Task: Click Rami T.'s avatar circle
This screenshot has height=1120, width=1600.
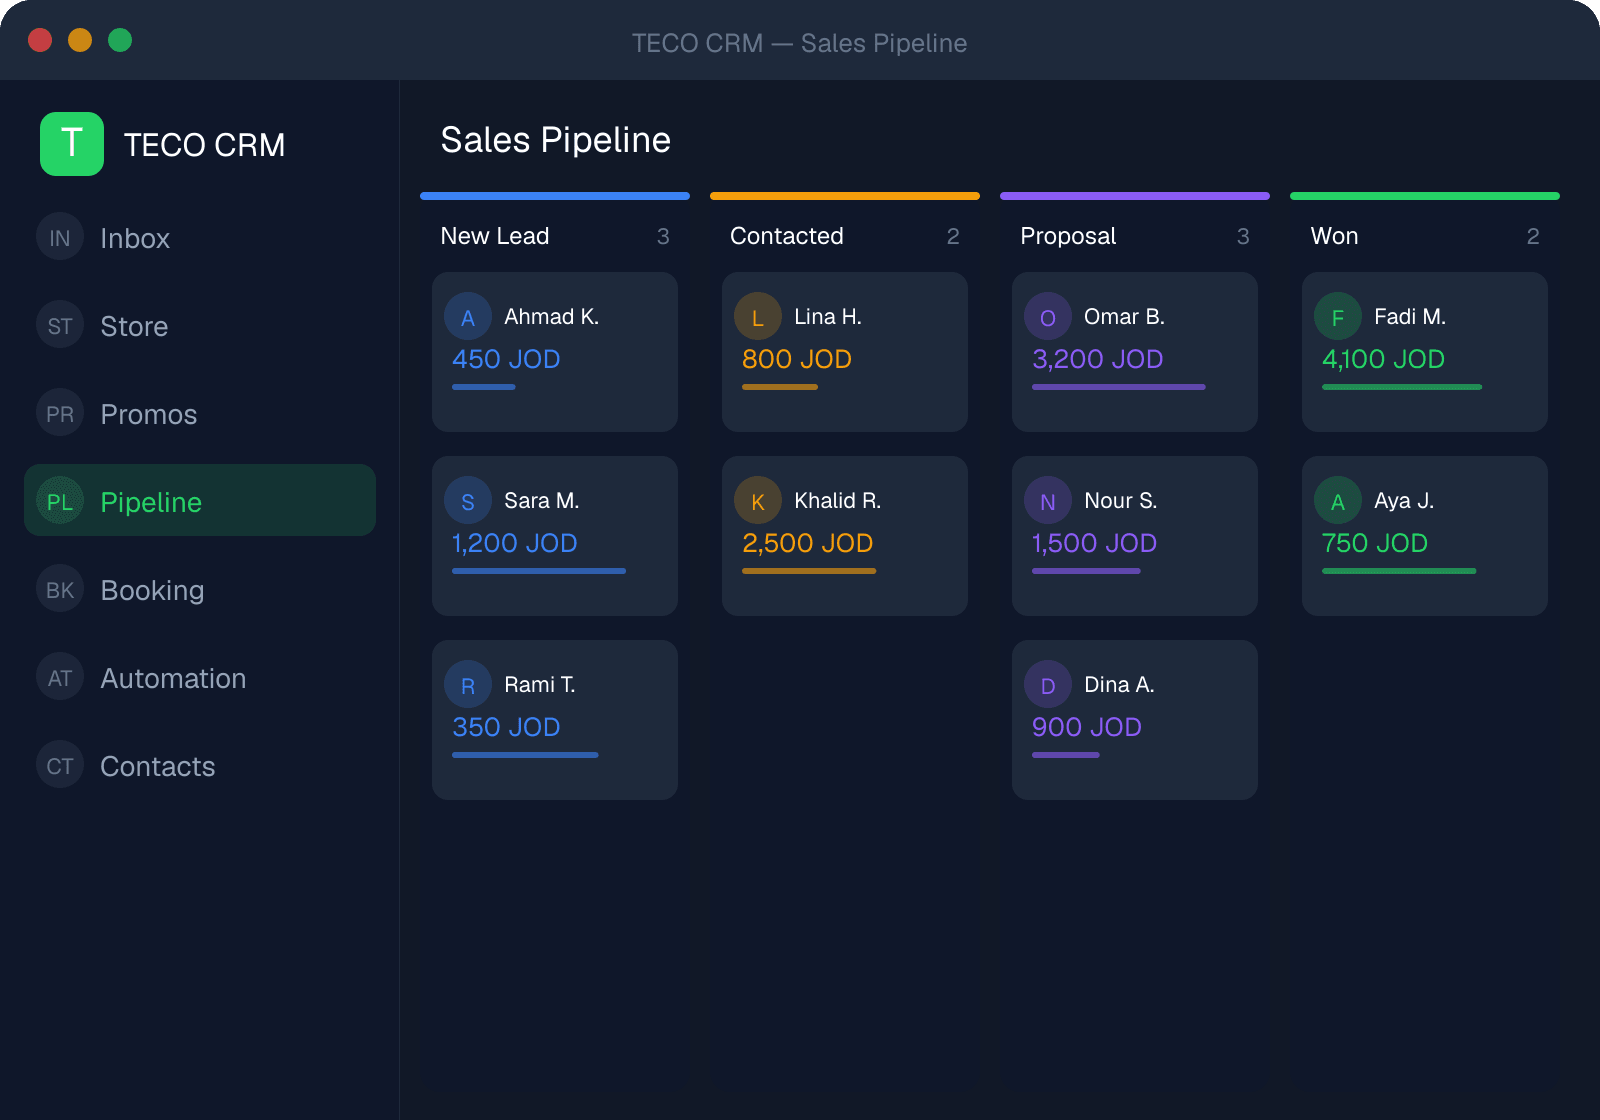Action: 468,685
